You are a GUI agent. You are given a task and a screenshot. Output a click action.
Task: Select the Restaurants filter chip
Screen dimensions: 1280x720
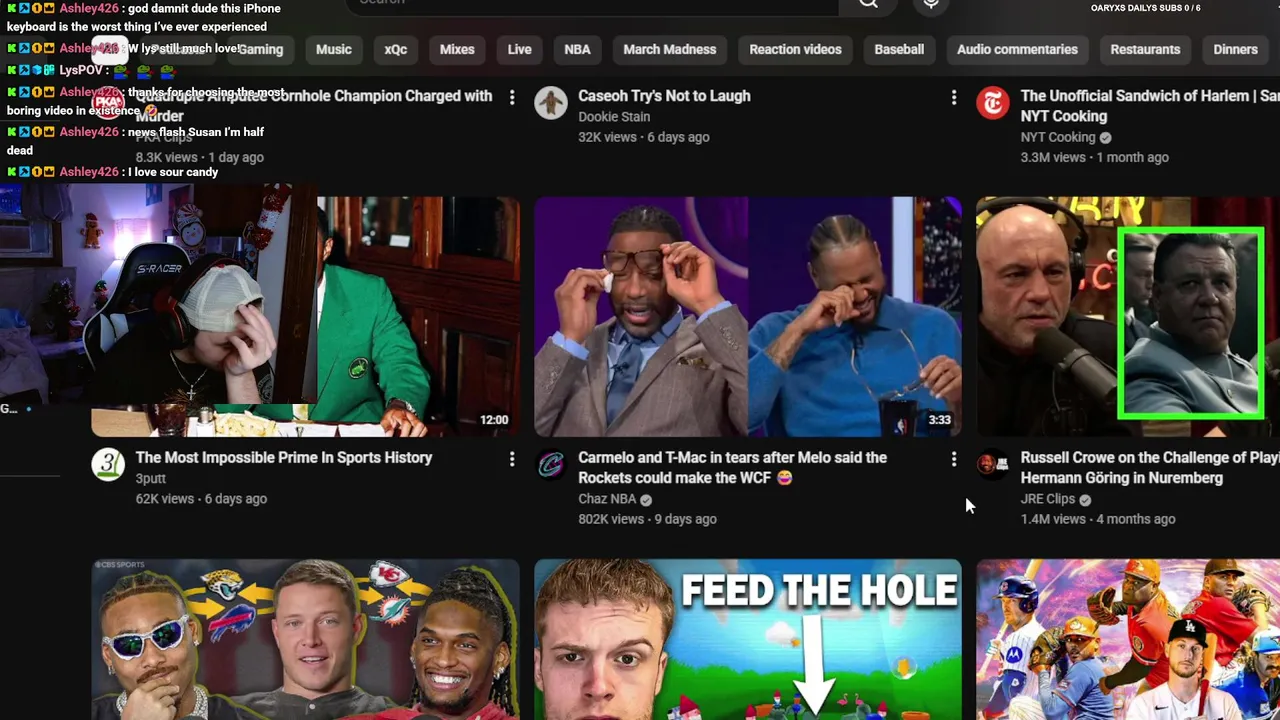[1145, 49]
